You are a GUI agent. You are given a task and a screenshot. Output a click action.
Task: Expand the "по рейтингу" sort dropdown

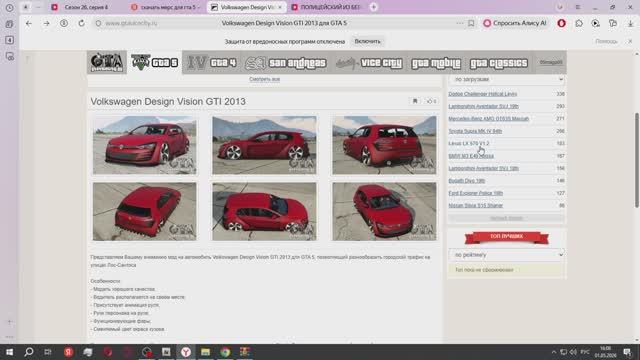(507, 255)
